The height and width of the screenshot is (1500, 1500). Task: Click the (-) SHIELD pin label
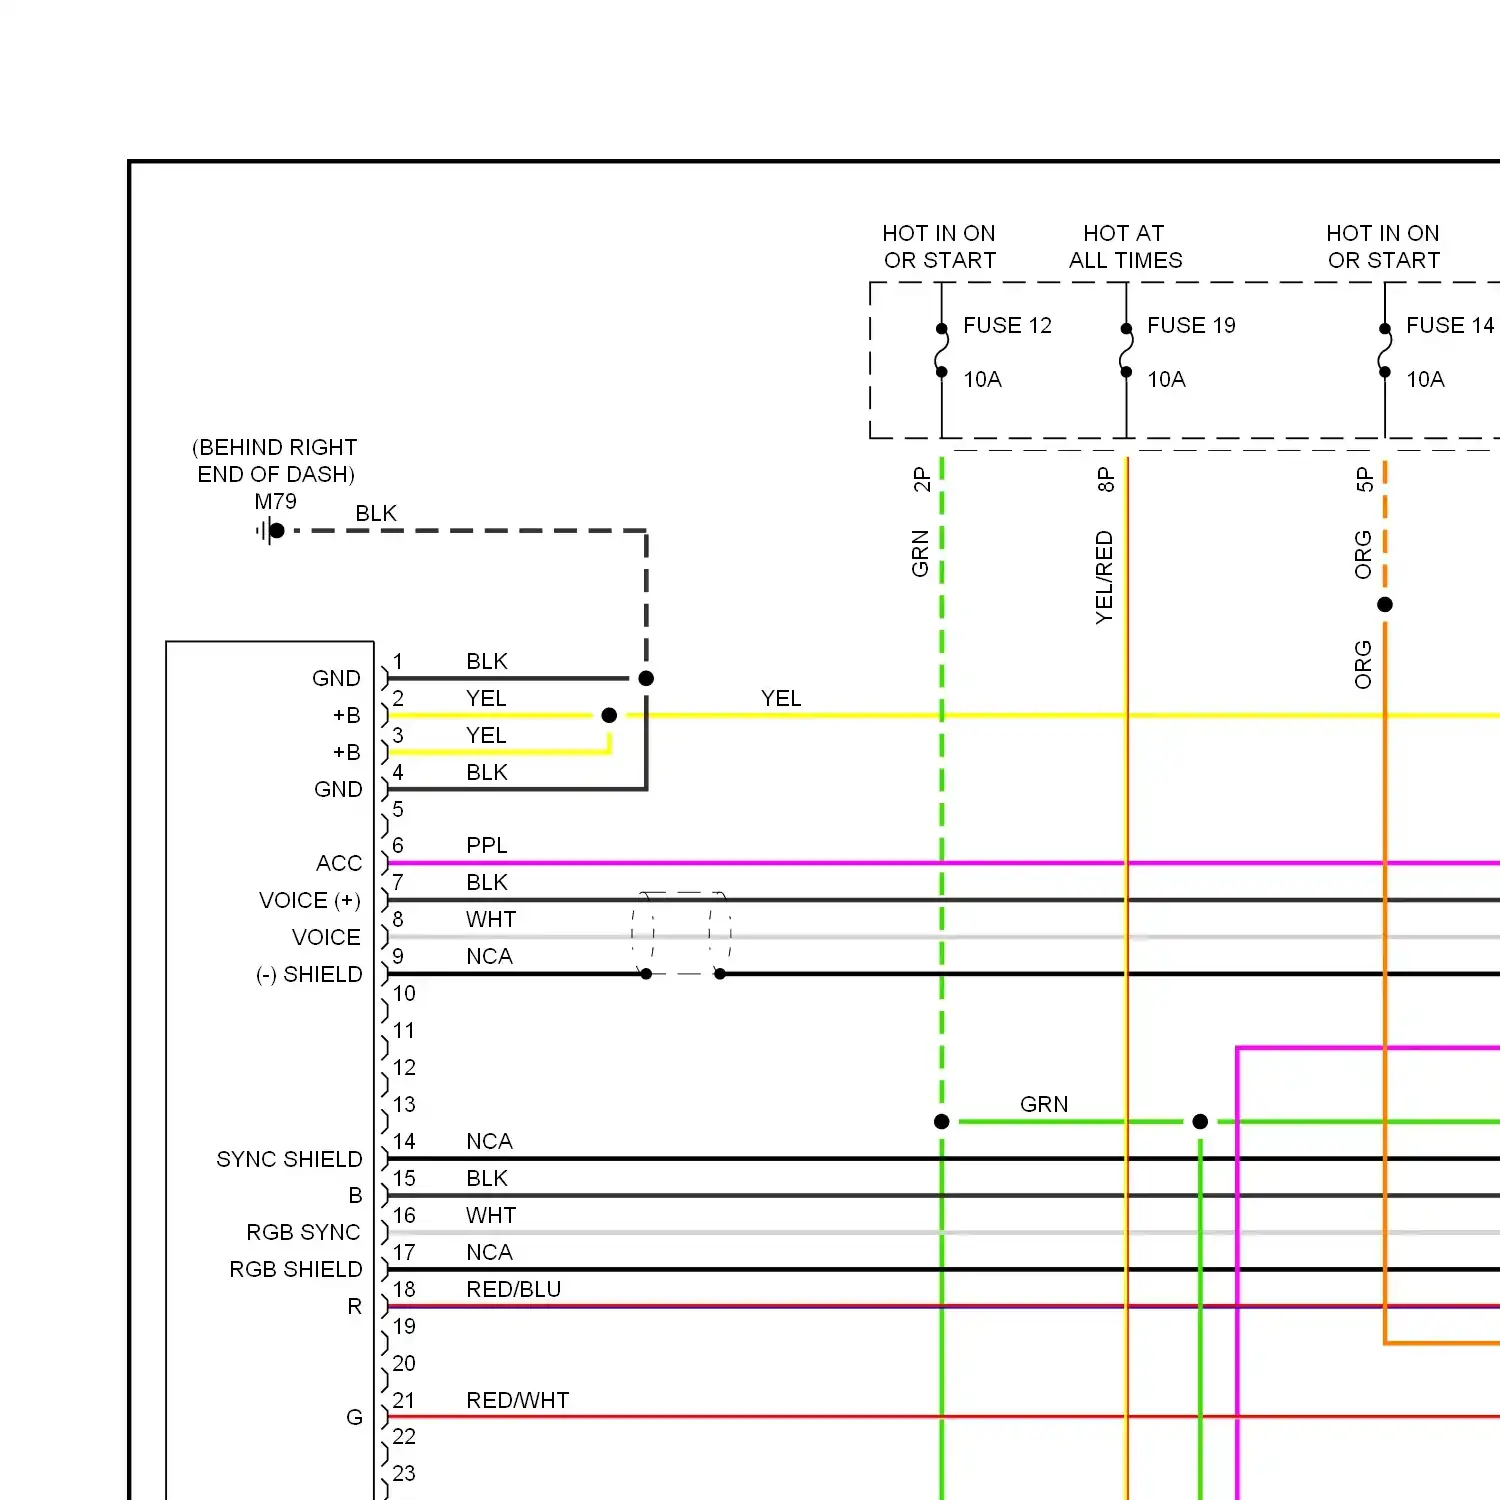(309, 974)
